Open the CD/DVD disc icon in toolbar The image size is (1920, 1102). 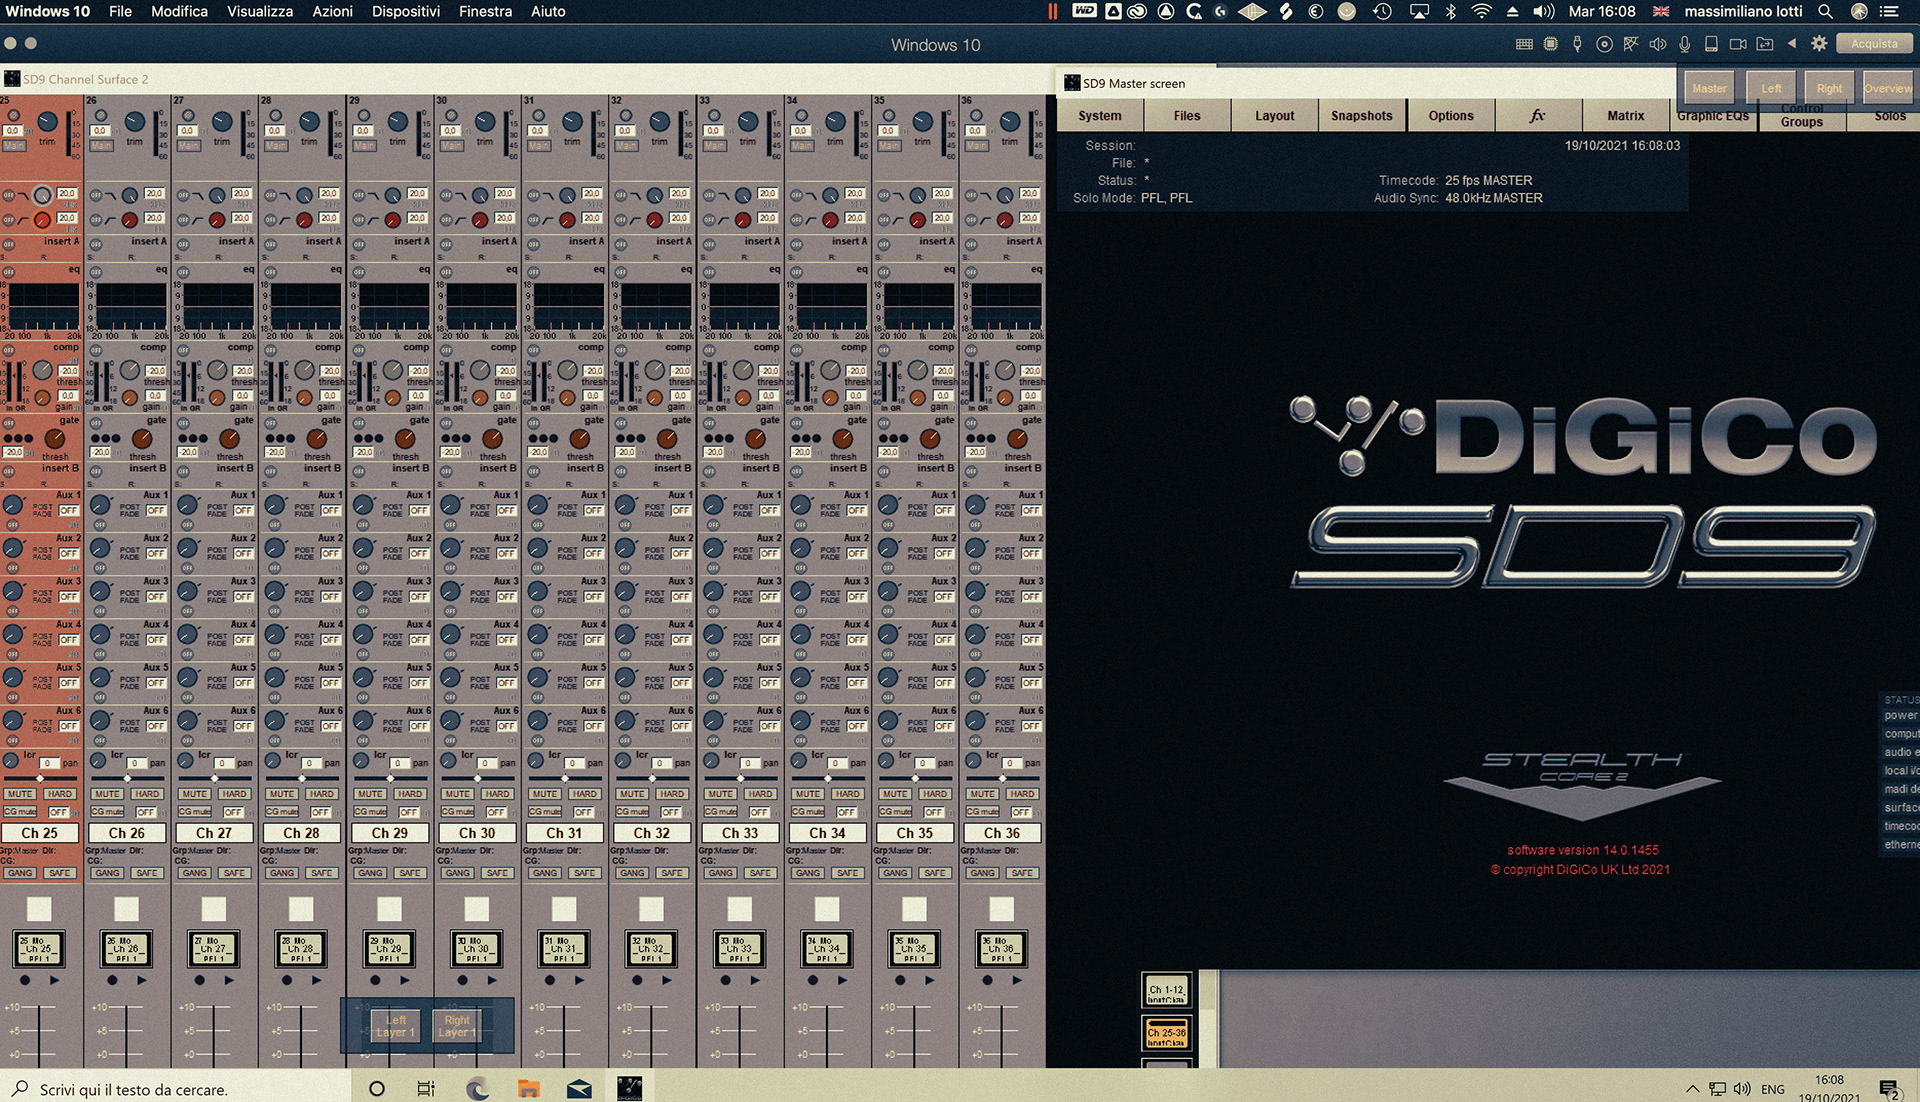click(1604, 44)
